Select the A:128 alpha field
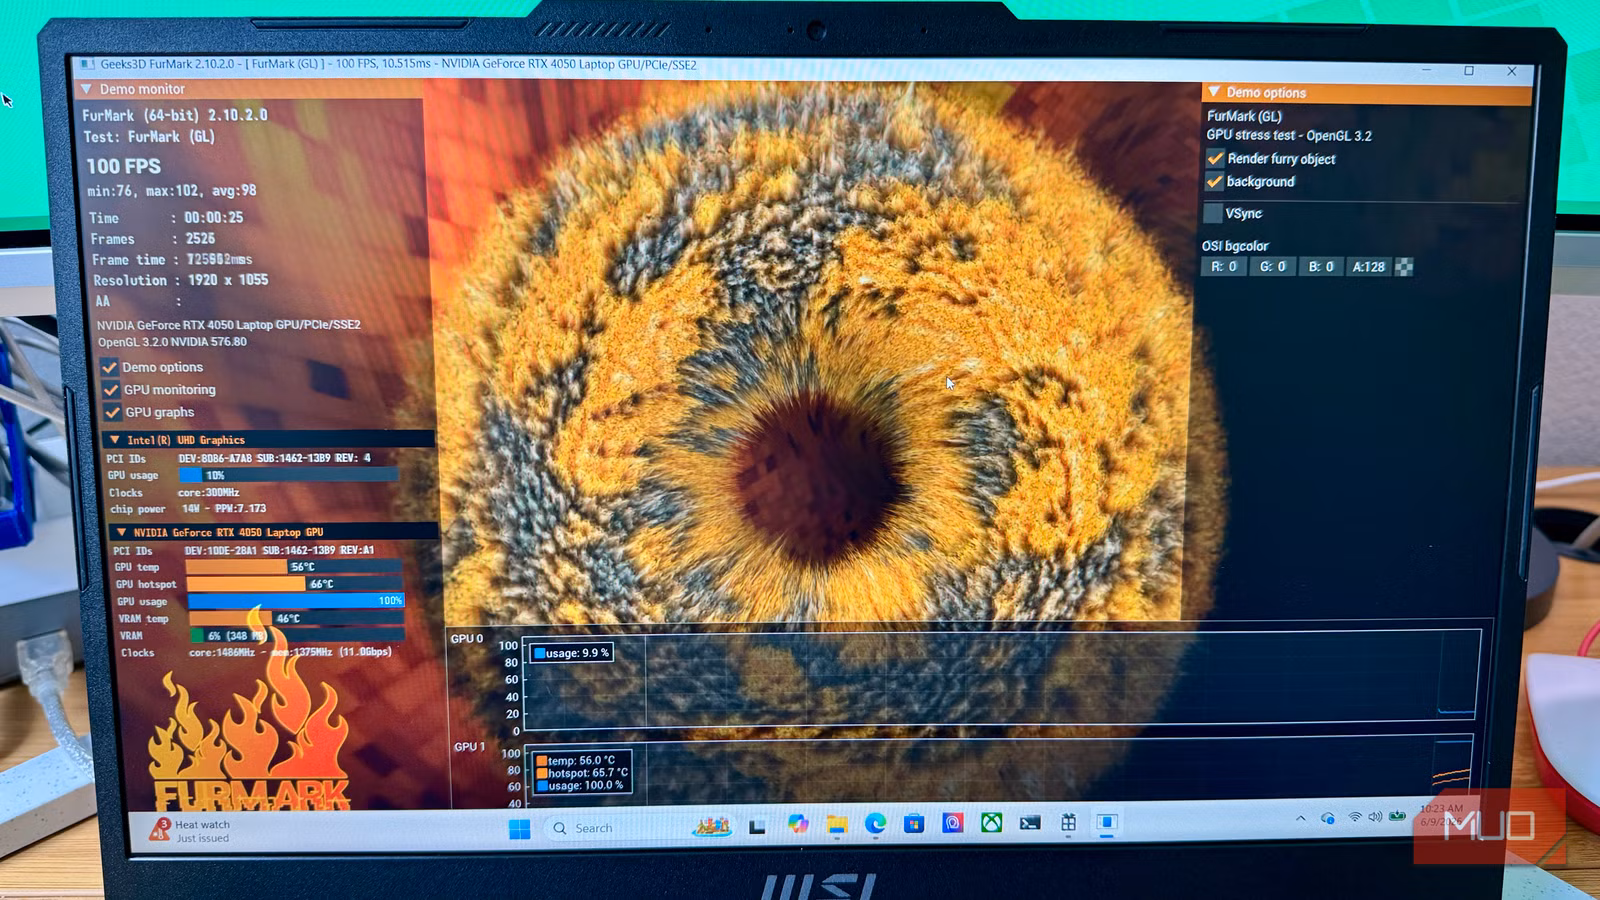 pos(1368,267)
